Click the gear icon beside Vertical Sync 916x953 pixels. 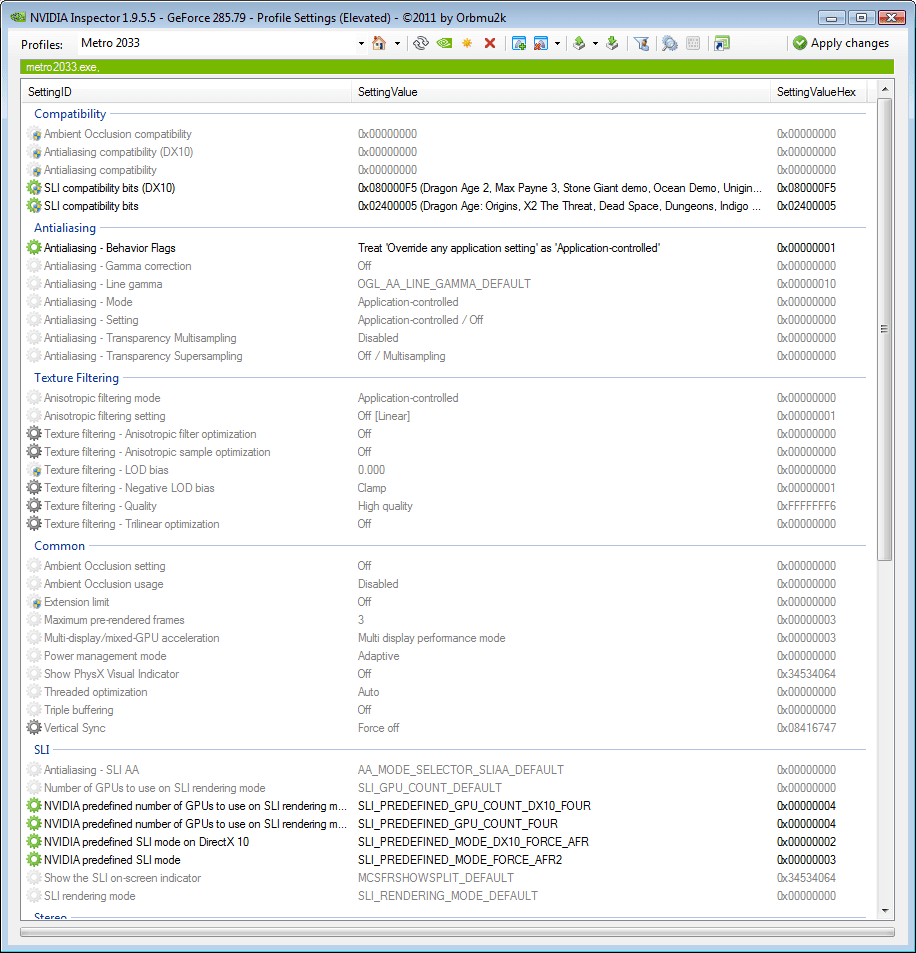point(35,728)
